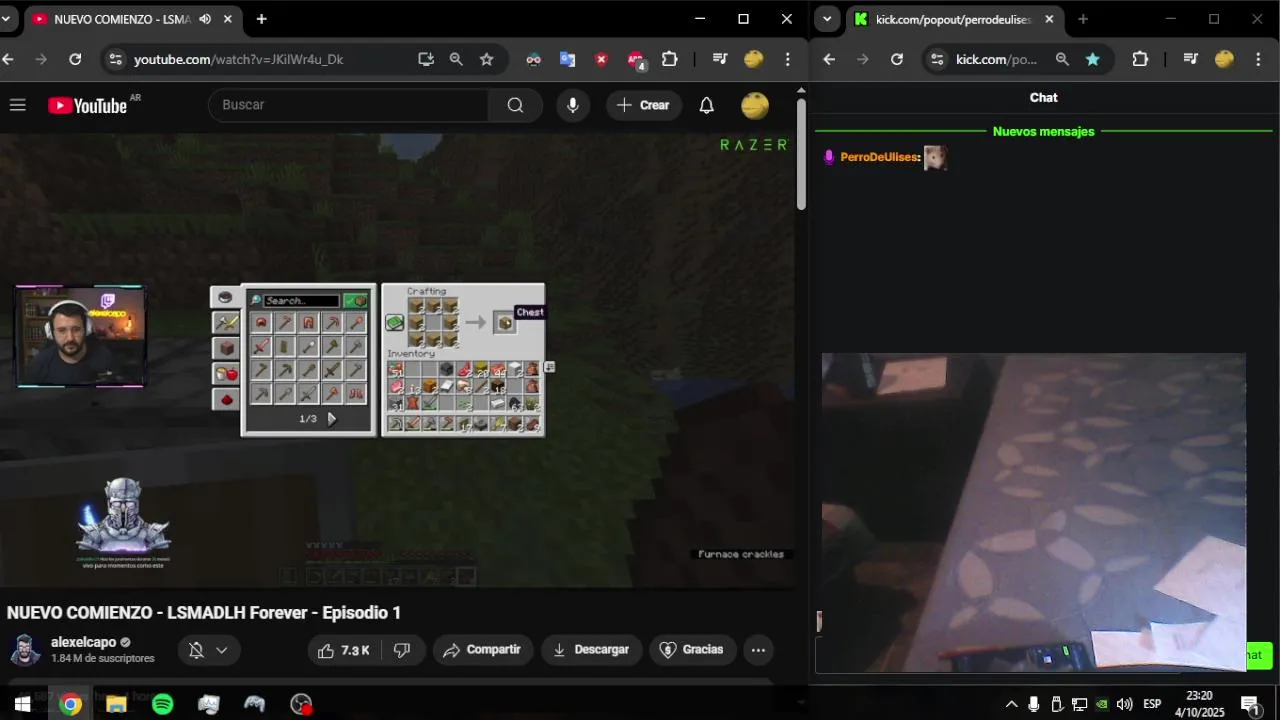Image resolution: width=1280 pixels, height=720 pixels.
Task: Open the red shield ad-blocker extension
Action: tap(601, 59)
